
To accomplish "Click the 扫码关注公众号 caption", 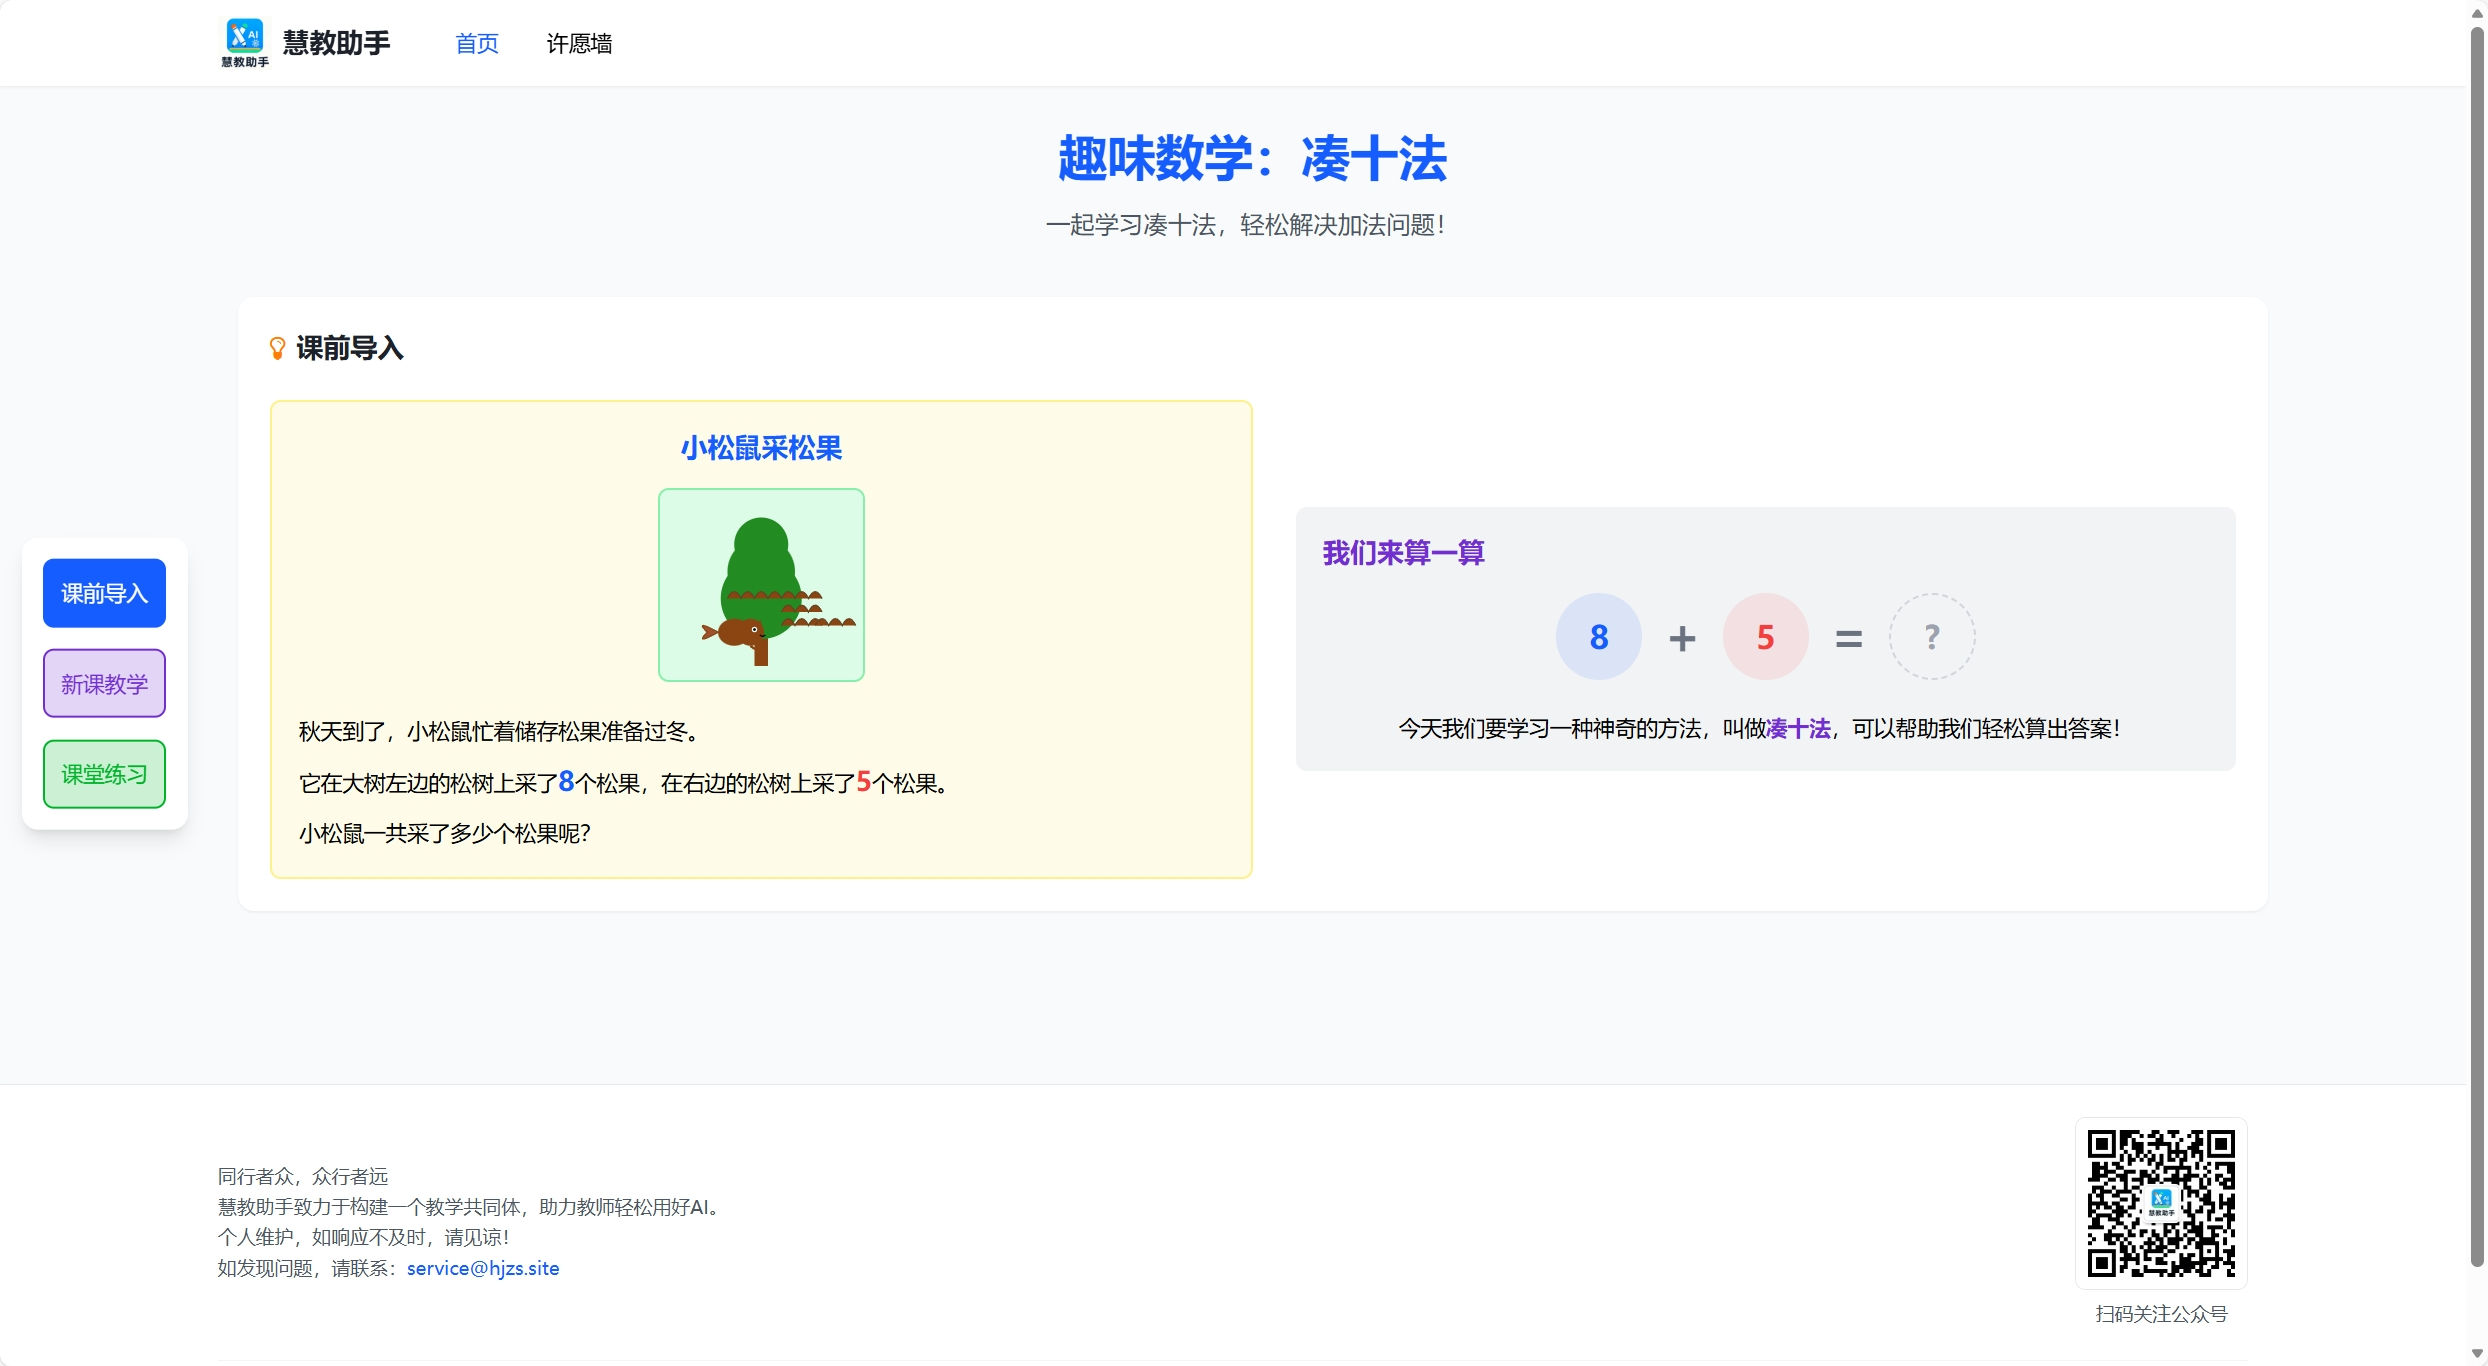I will [x=2161, y=1314].
